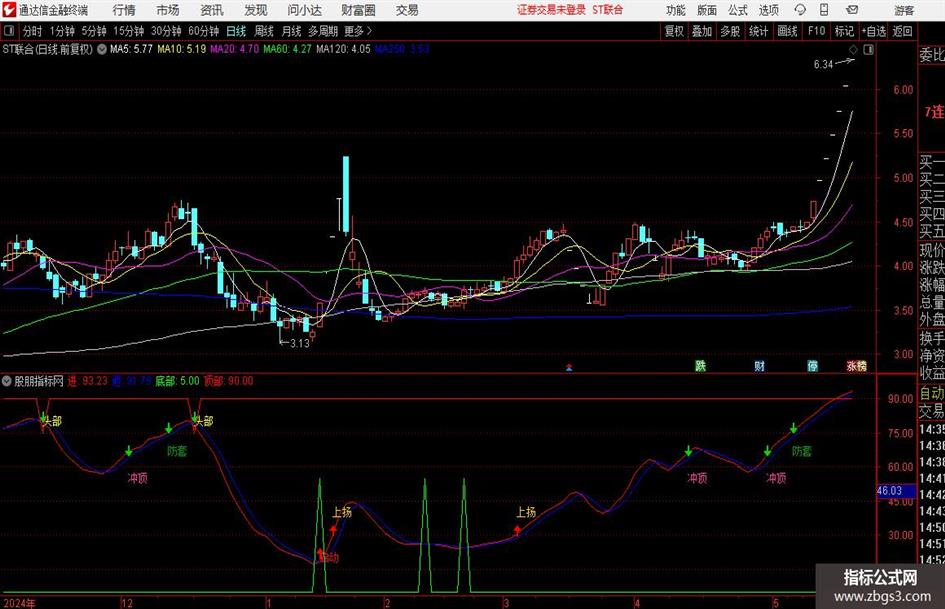Image resolution: width=945 pixels, height=609 pixels.
Task: Click the 底部: 5.00 indicator value
Action: (x=177, y=381)
